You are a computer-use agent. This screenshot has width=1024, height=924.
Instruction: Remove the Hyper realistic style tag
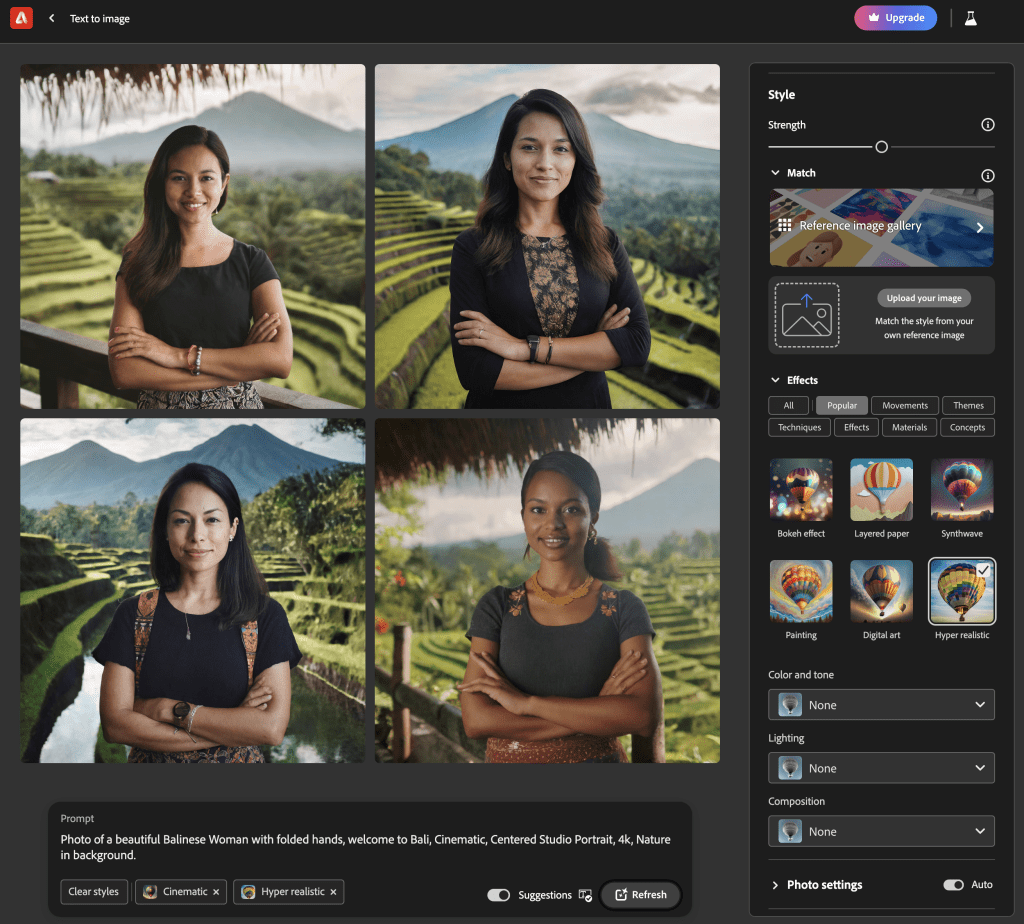334,892
